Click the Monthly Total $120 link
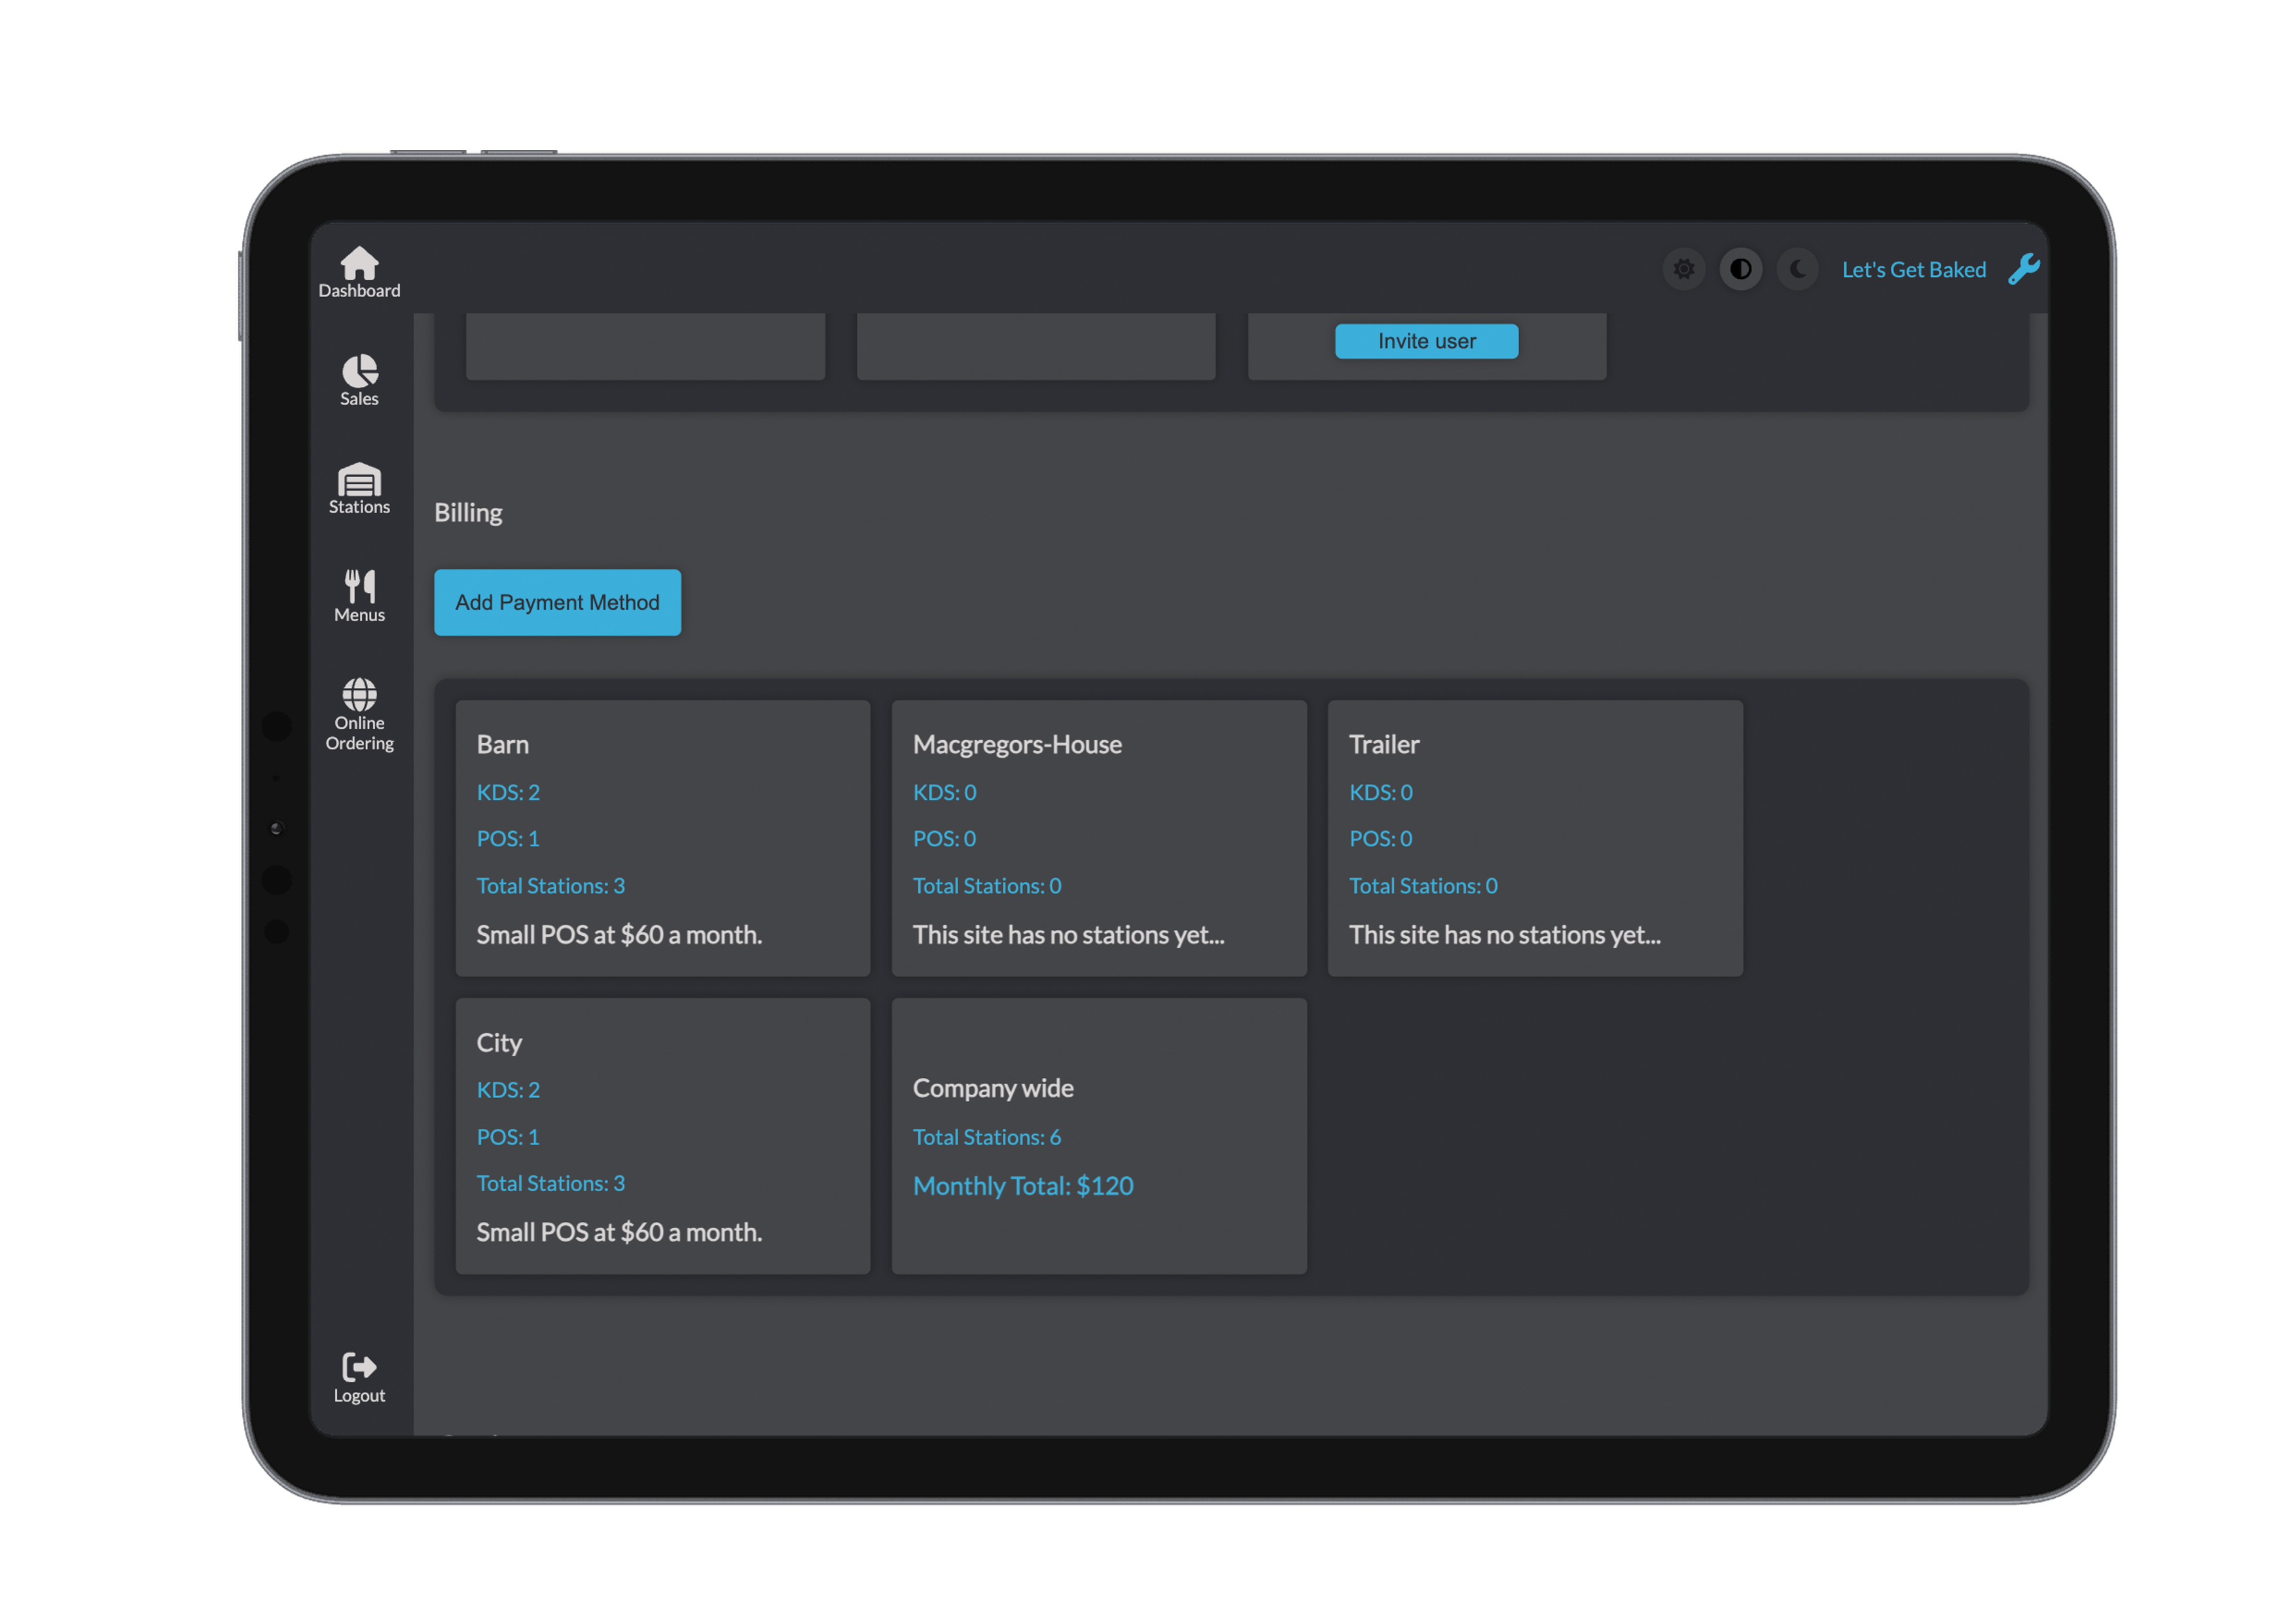 pos(1022,1185)
